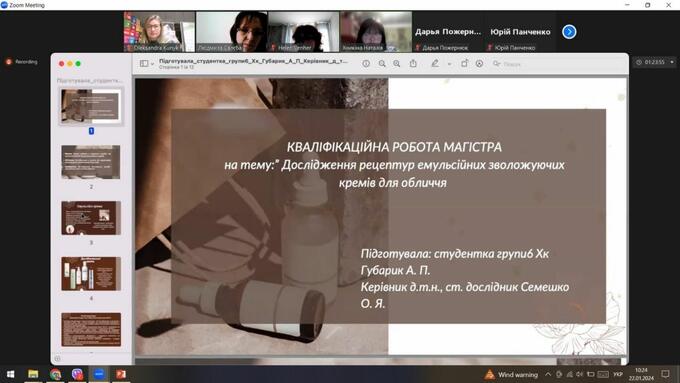
Task: Minimize the Zoom Meeting window
Action: click(x=628, y=5)
